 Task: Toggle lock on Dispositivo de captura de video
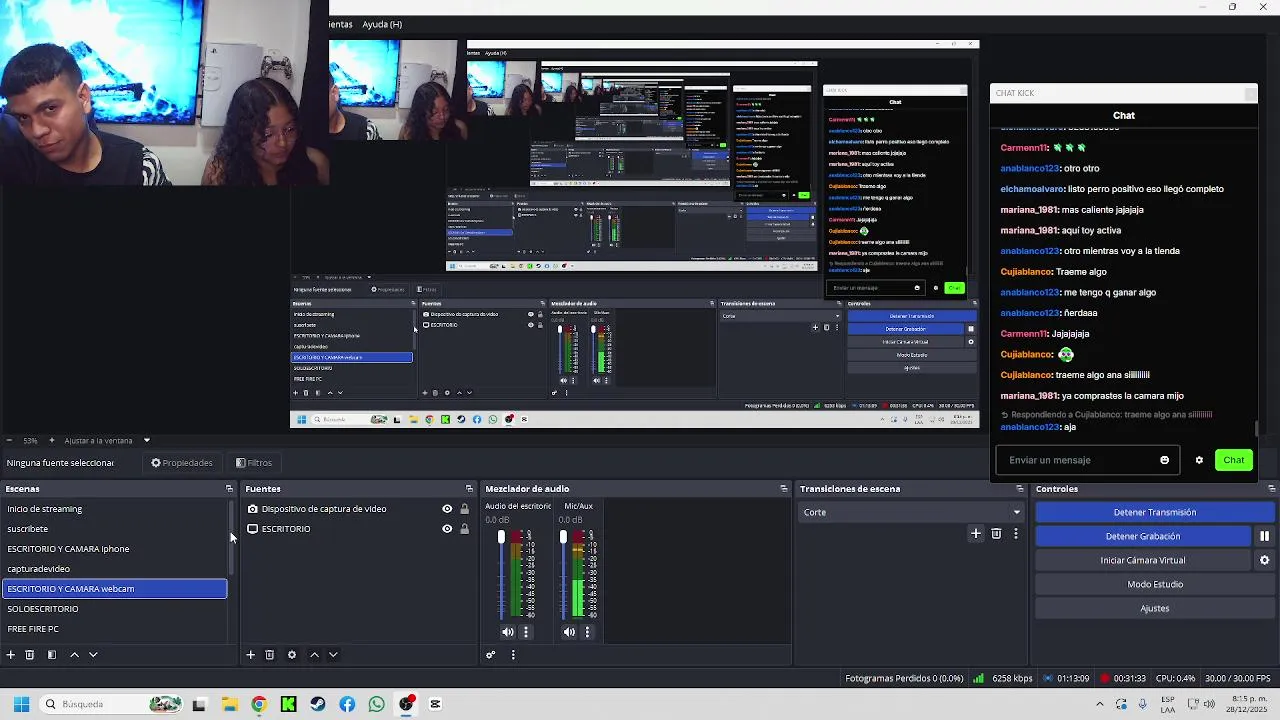click(x=464, y=509)
